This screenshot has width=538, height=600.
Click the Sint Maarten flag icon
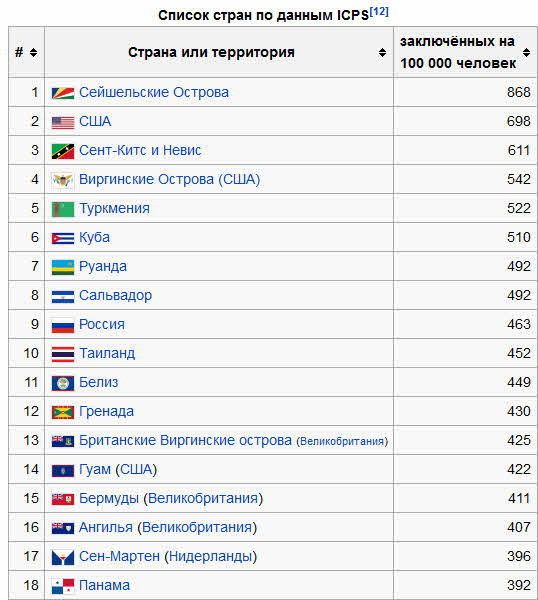click(x=63, y=558)
